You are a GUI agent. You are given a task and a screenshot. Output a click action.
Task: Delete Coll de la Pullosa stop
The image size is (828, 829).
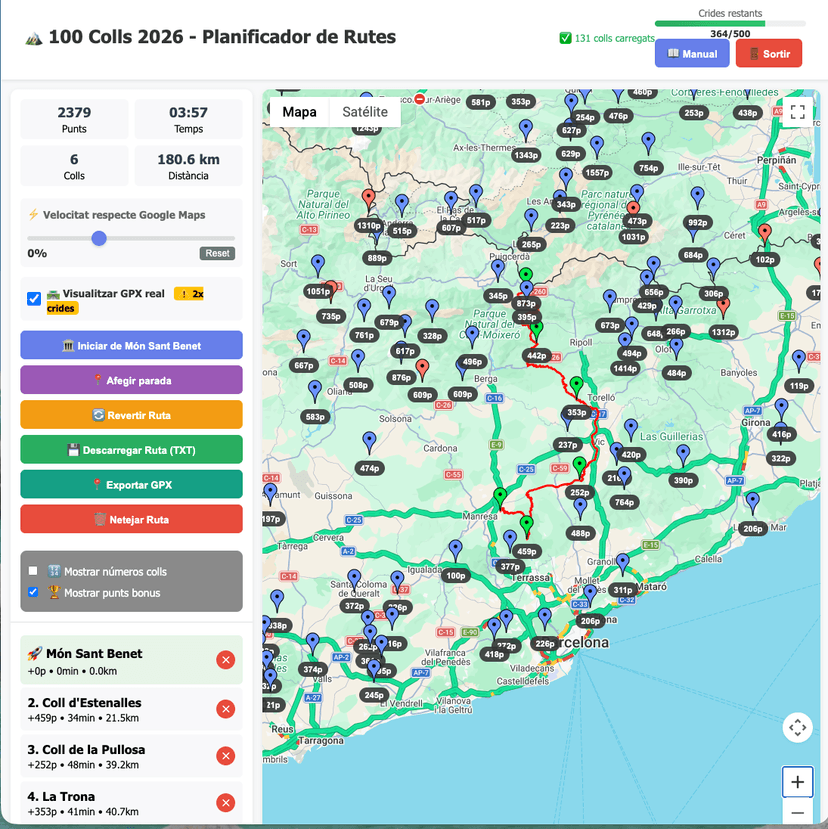click(x=225, y=756)
